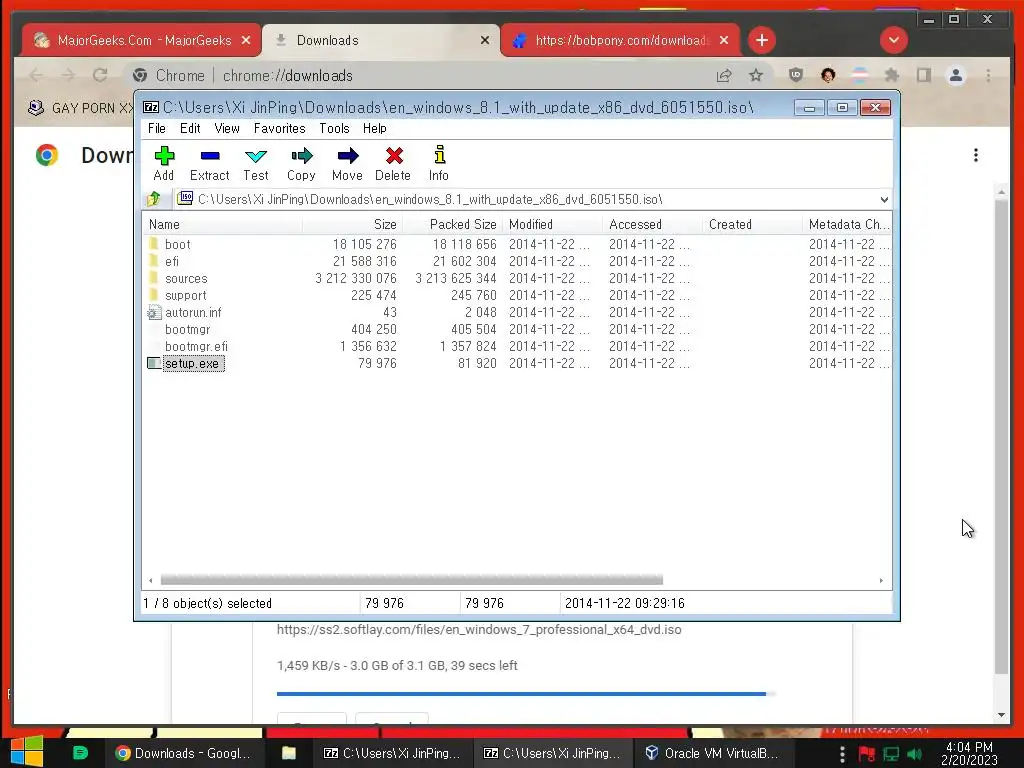Switch to the Oracle VM VirtualBox taskbar button
Viewport: 1024px width, 768px height.
tap(712, 753)
